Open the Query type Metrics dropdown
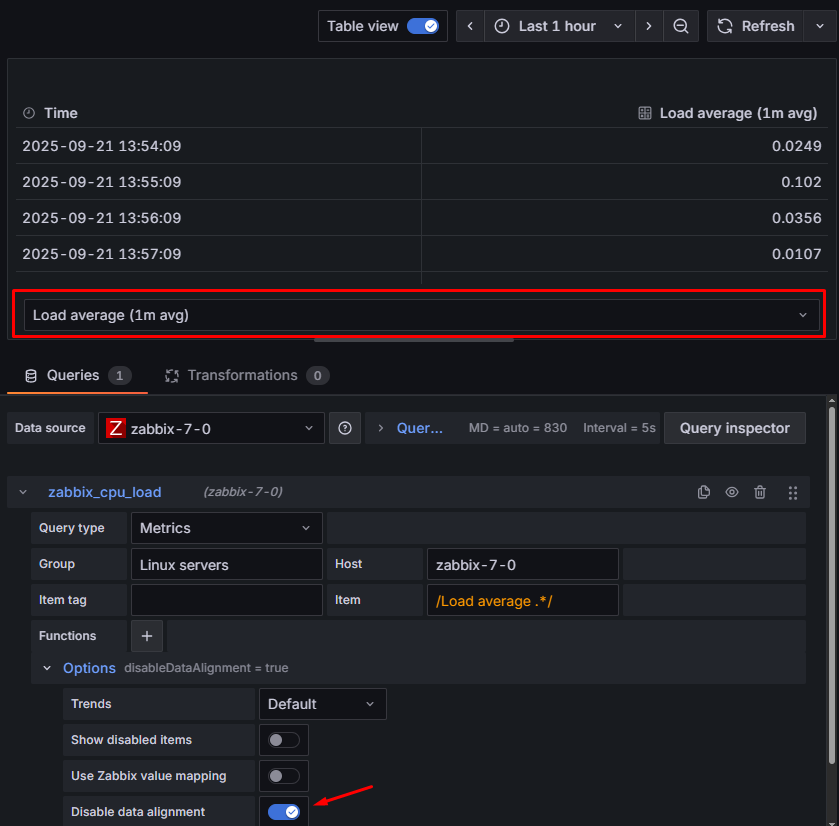The image size is (839, 826). click(x=226, y=528)
